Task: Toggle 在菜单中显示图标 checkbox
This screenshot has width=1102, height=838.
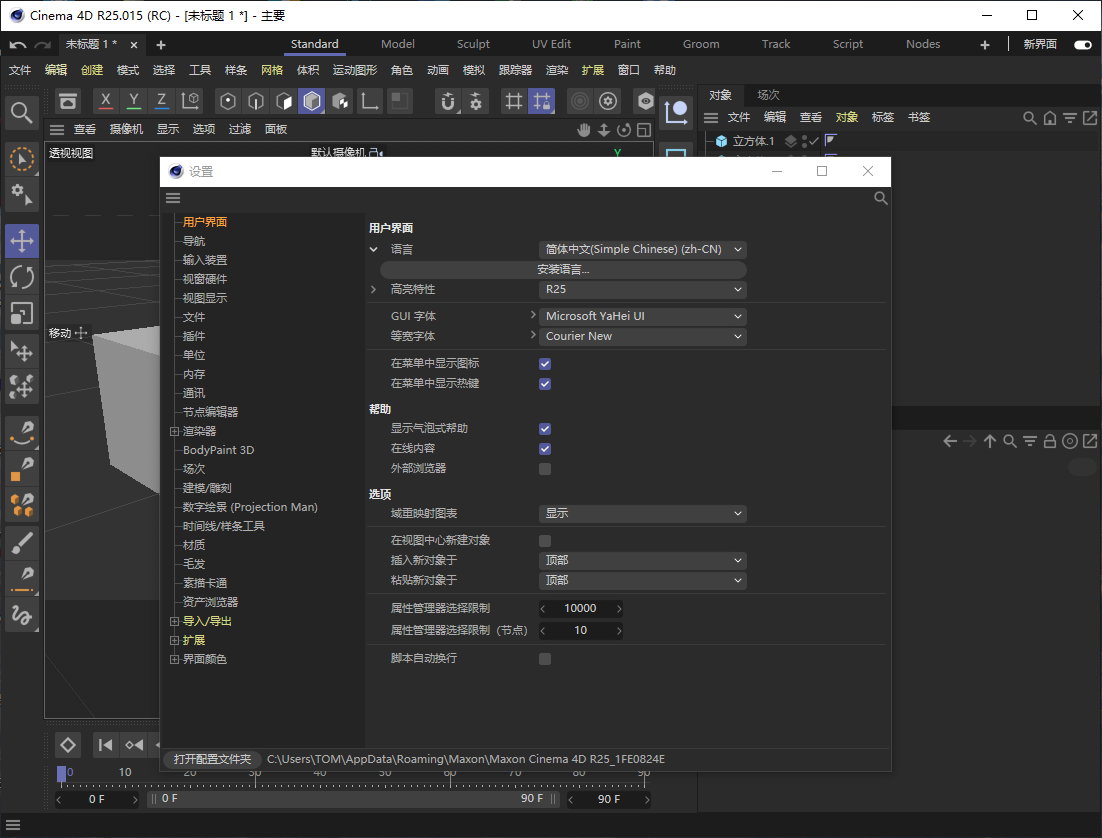Action: [x=545, y=363]
